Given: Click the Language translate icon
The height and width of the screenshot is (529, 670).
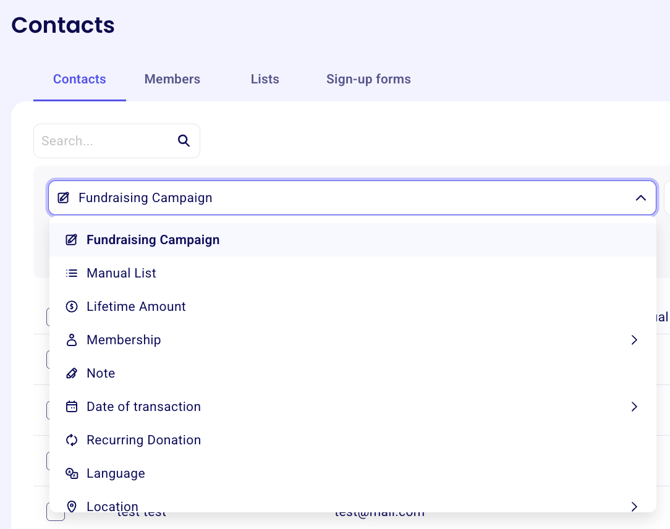Looking at the screenshot, I should point(72,474).
